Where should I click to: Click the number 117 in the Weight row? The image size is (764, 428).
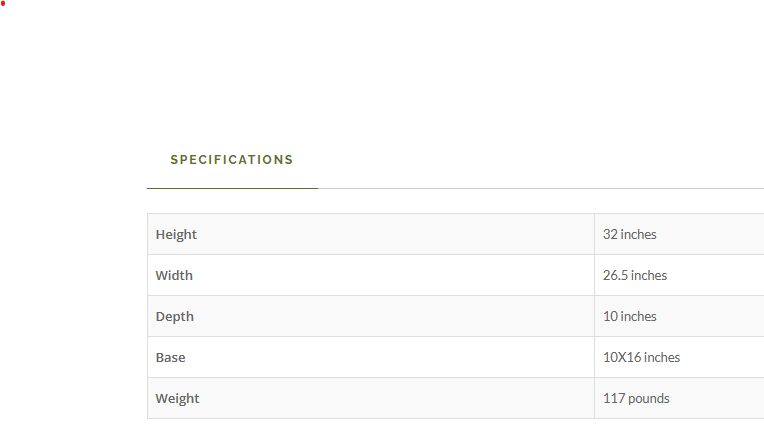tap(614, 398)
